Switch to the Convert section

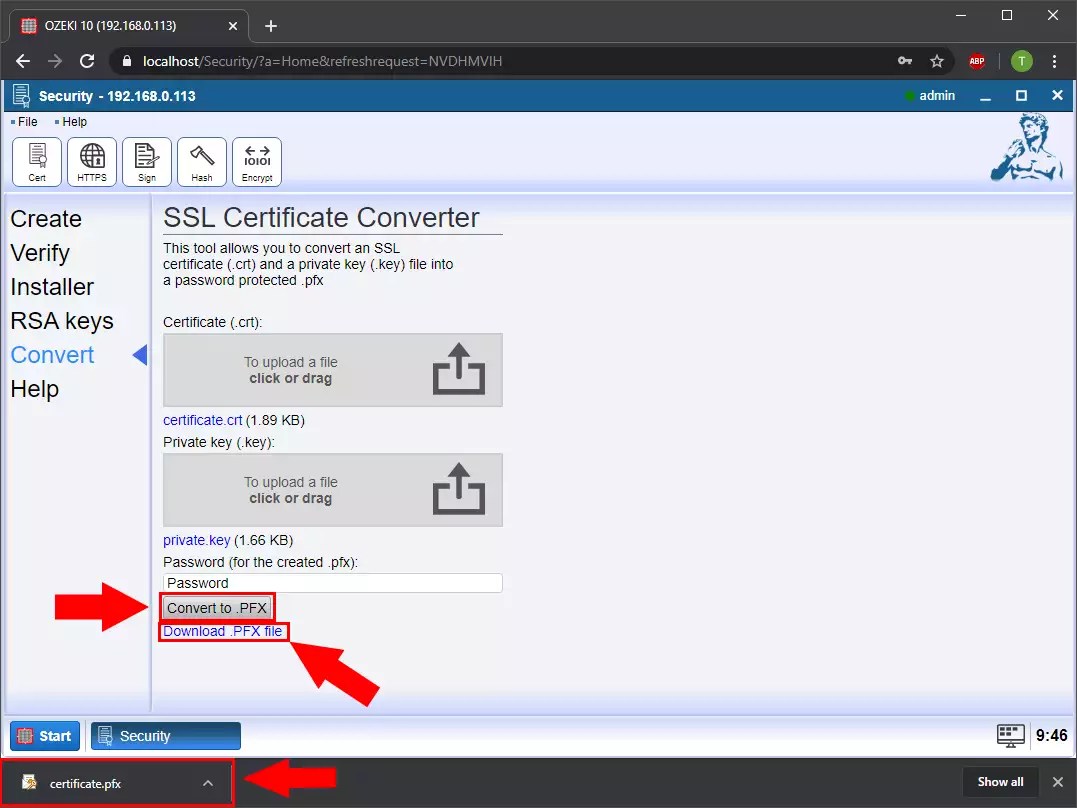coord(52,354)
